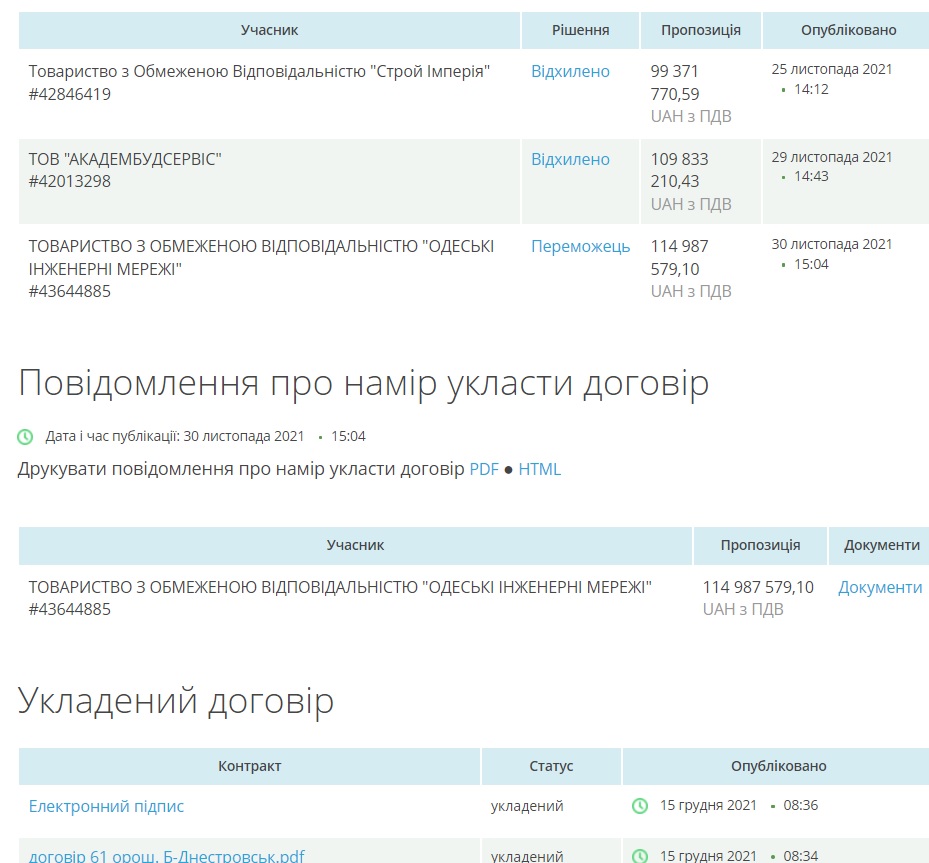Click code #42013298
This screenshot has width=929, height=863.
click(x=69, y=181)
